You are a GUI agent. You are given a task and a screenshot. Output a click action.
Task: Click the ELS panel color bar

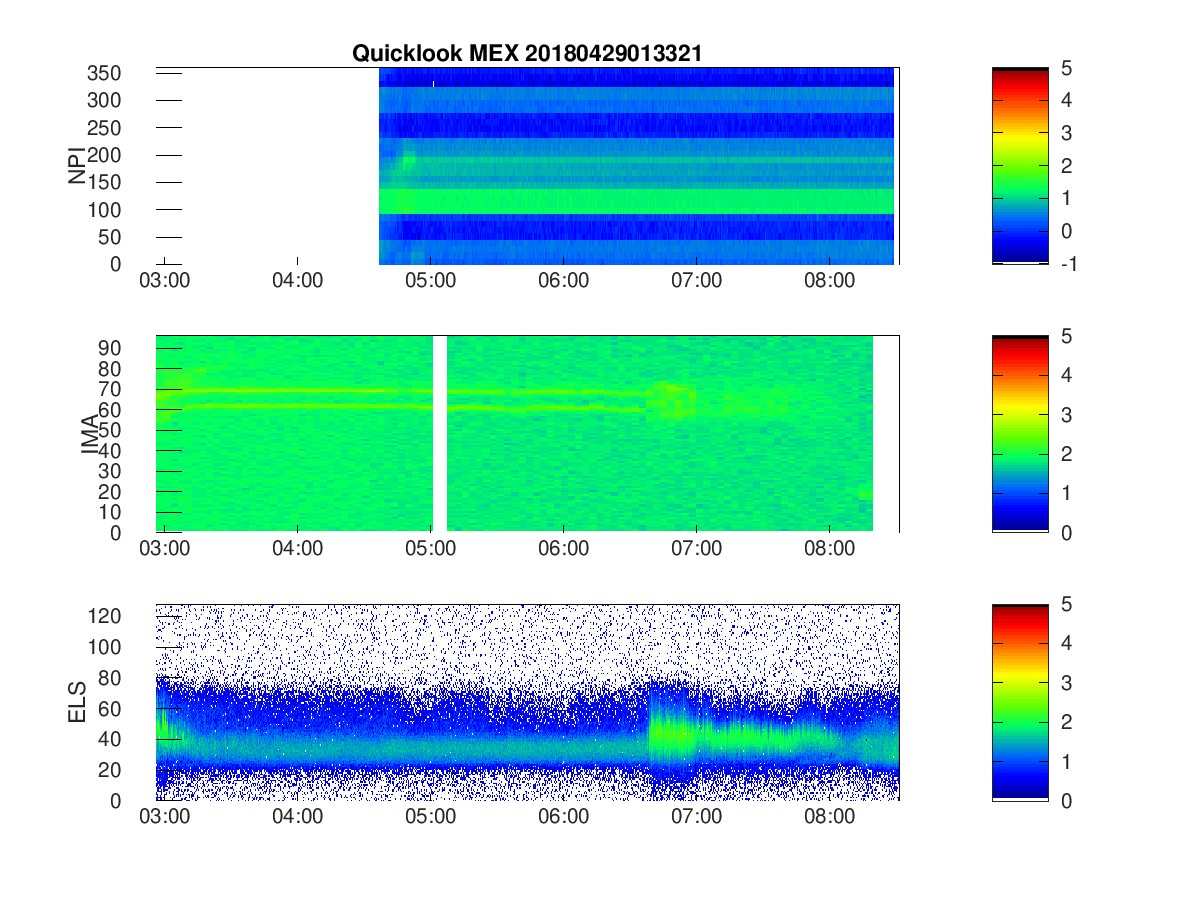point(1020,702)
